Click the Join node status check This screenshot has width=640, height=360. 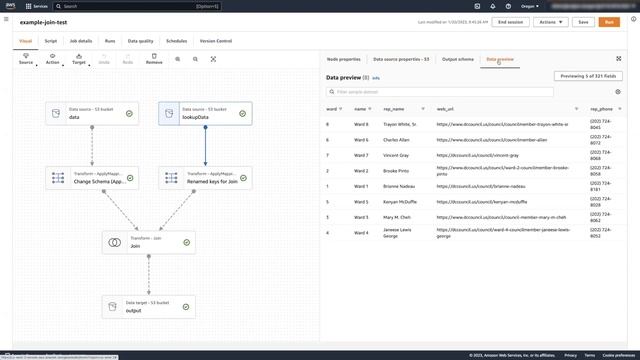point(187,242)
